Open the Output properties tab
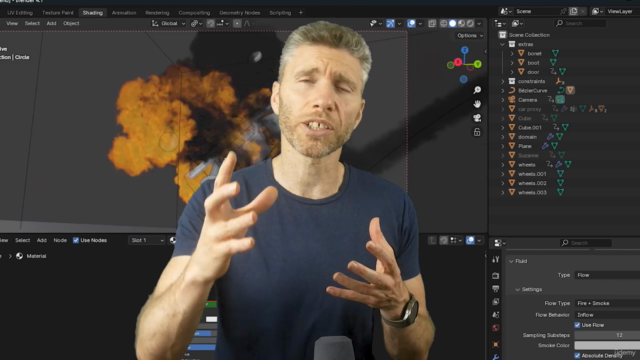This screenshot has height=360, width=640. click(x=496, y=289)
